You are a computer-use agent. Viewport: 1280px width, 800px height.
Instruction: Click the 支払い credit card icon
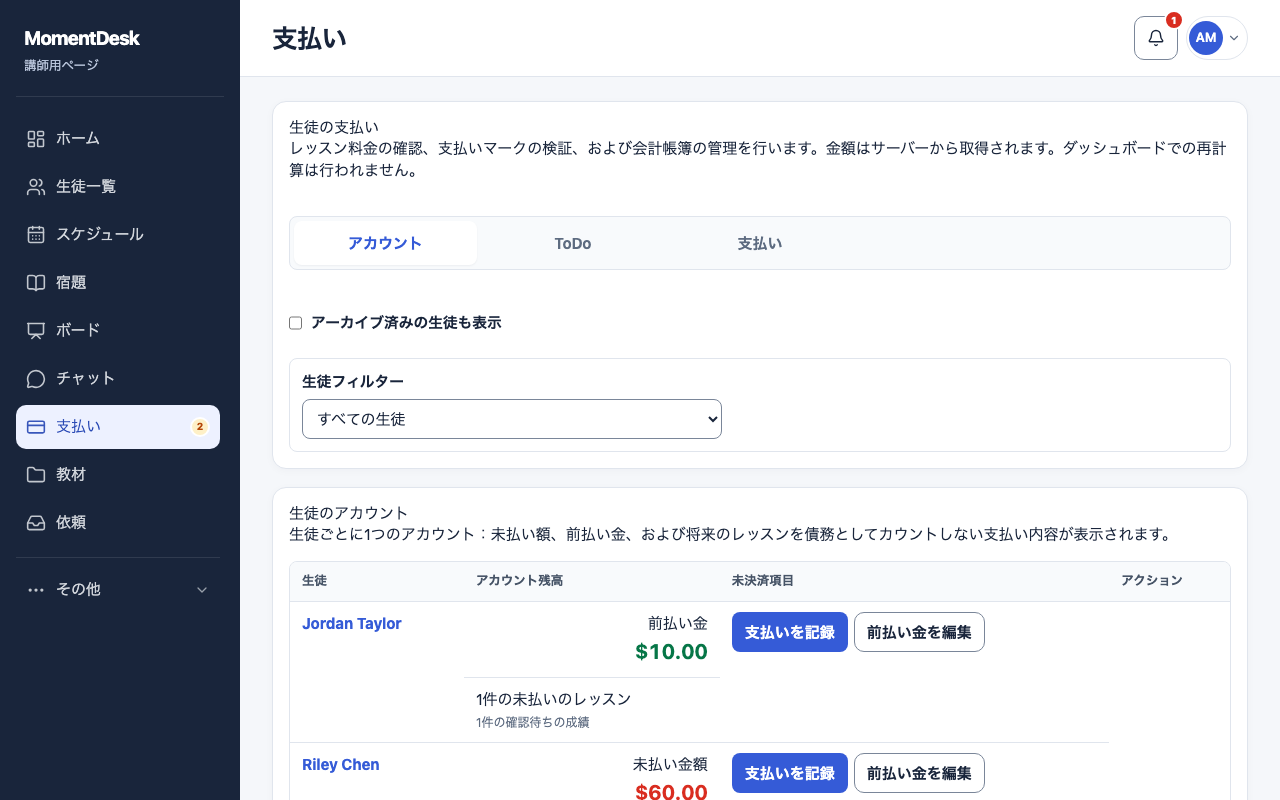36,427
